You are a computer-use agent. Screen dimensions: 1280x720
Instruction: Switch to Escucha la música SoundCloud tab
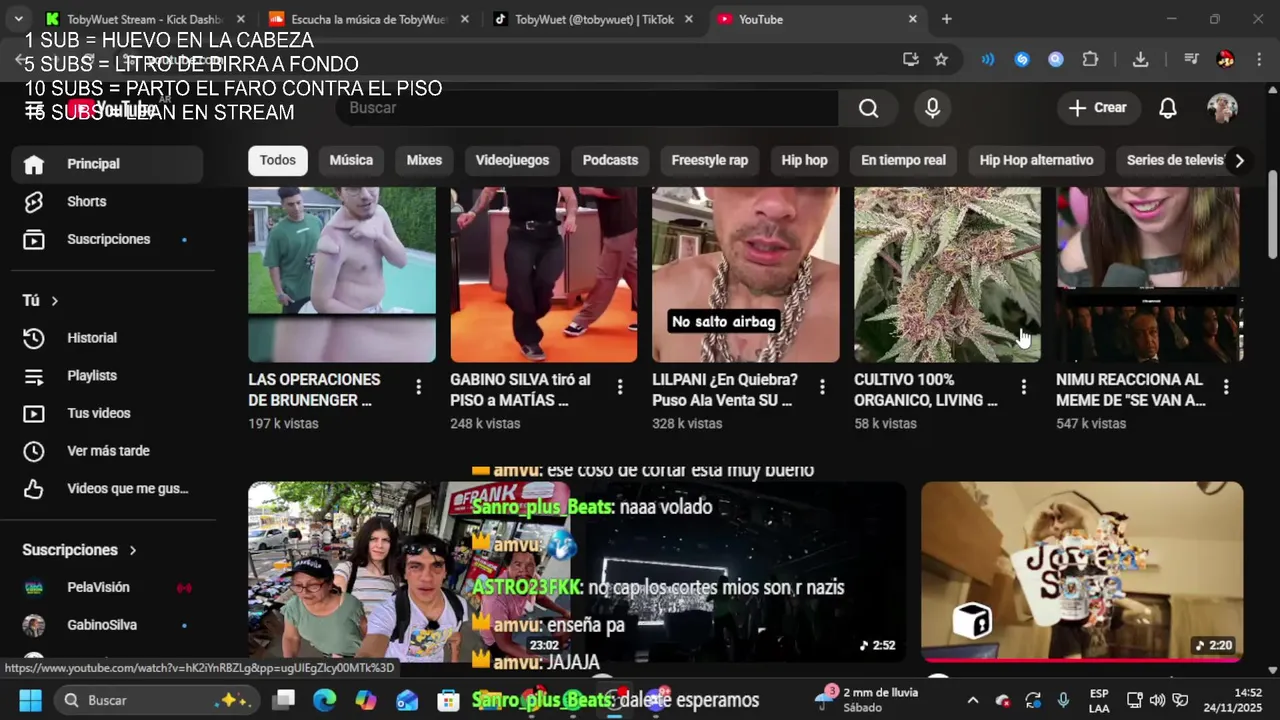(x=369, y=19)
